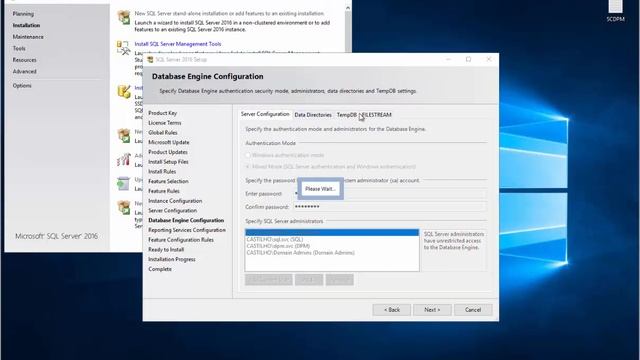Click the Install Rules setup step
This screenshot has height=360, width=640.
pyautogui.click(x=162, y=172)
